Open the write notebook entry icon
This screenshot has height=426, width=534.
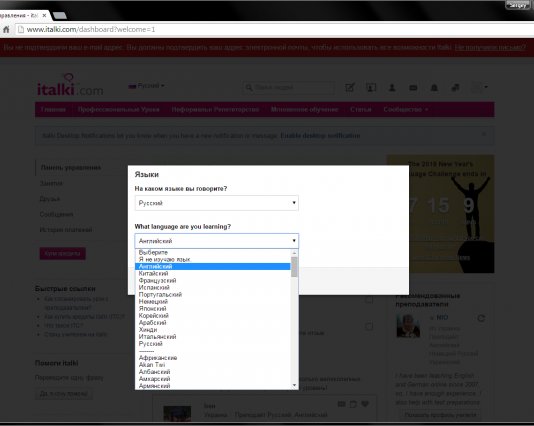click(350, 88)
